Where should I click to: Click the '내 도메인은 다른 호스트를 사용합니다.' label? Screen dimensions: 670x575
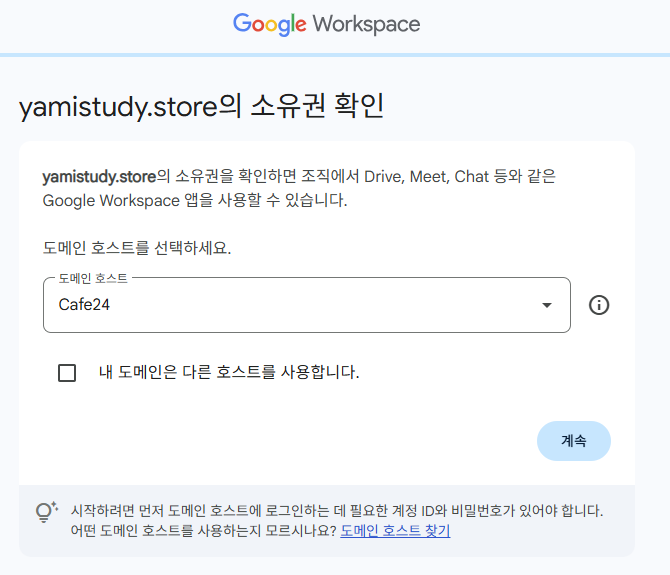point(229,372)
